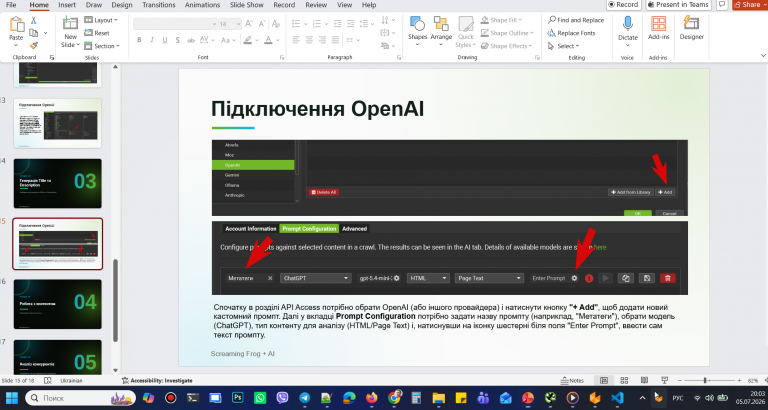
Task: Open the Slide Show tab
Action: (248, 5)
